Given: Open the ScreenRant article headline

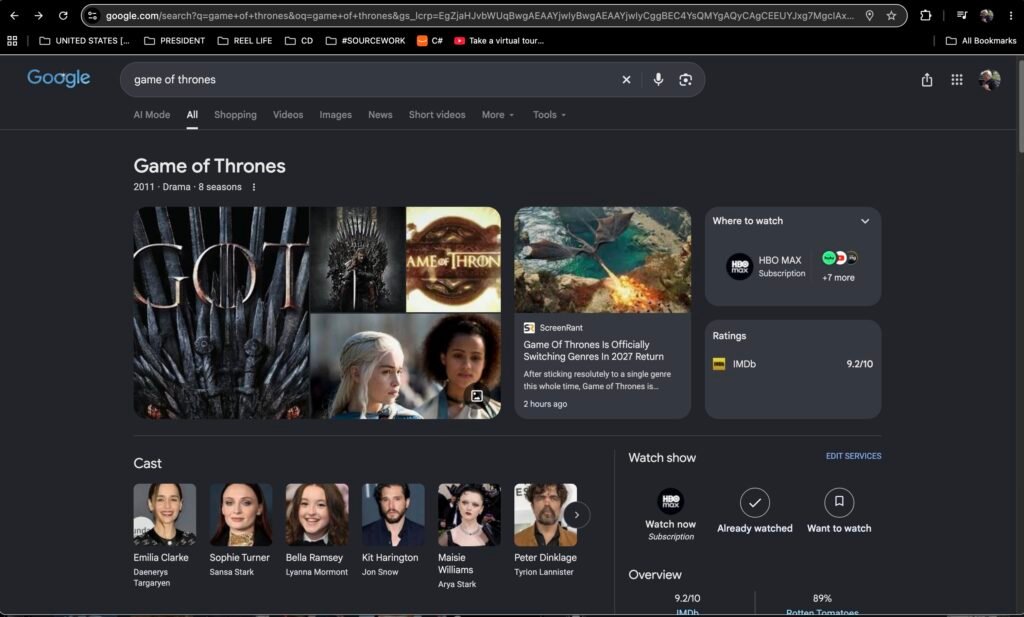Looking at the screenshot, I should click(594, 351).
